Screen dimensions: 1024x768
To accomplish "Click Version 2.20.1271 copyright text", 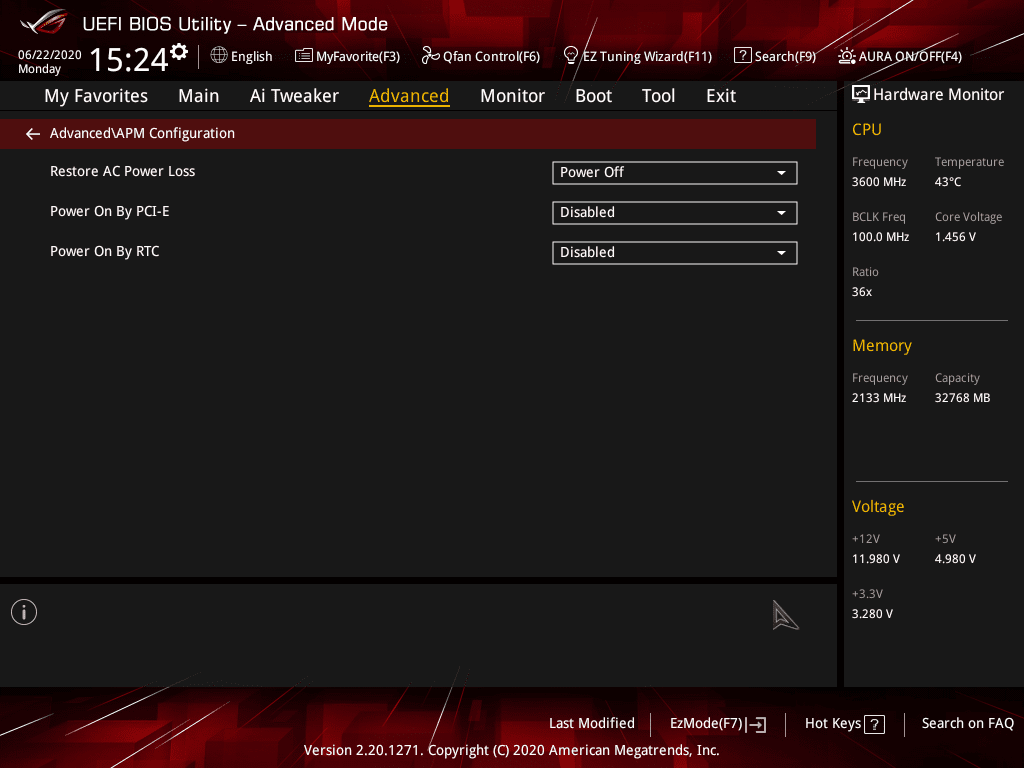I will click(511, 750).
